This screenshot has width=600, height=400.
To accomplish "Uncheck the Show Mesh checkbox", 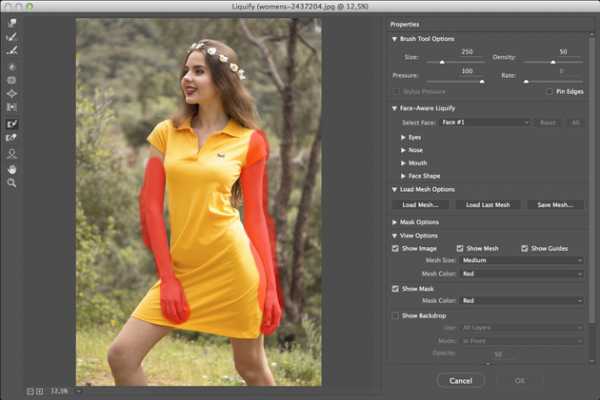I will tap(461, 248).
